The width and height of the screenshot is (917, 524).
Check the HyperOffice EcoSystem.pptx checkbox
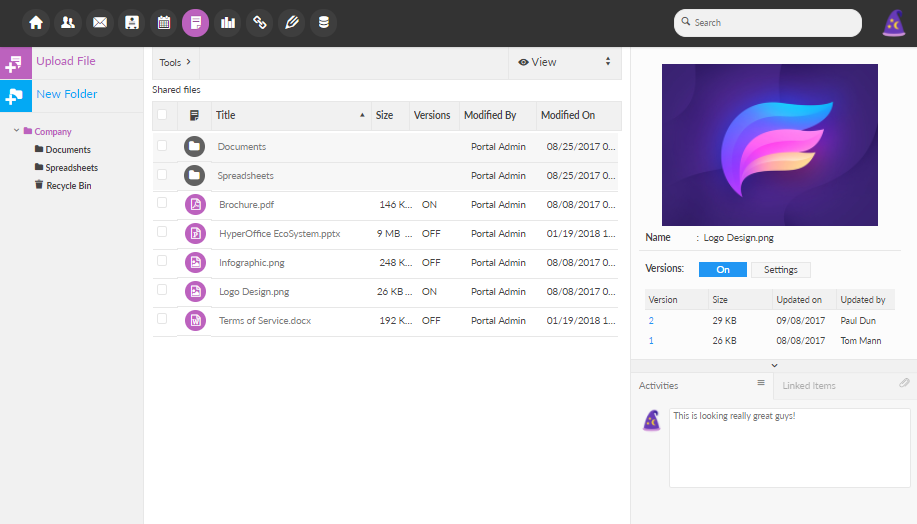162,232
